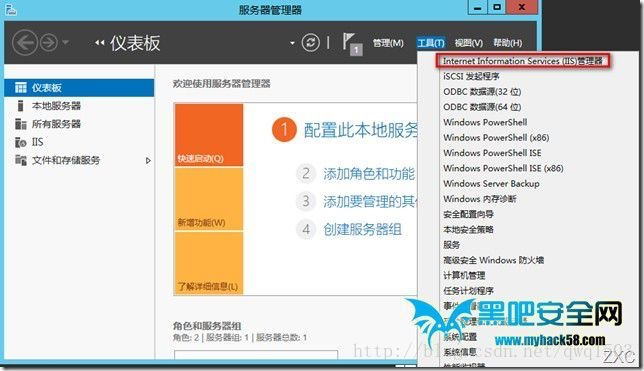Click the 仪表板 sidebar icon
644x371 pixels.
tap(21, 88)
